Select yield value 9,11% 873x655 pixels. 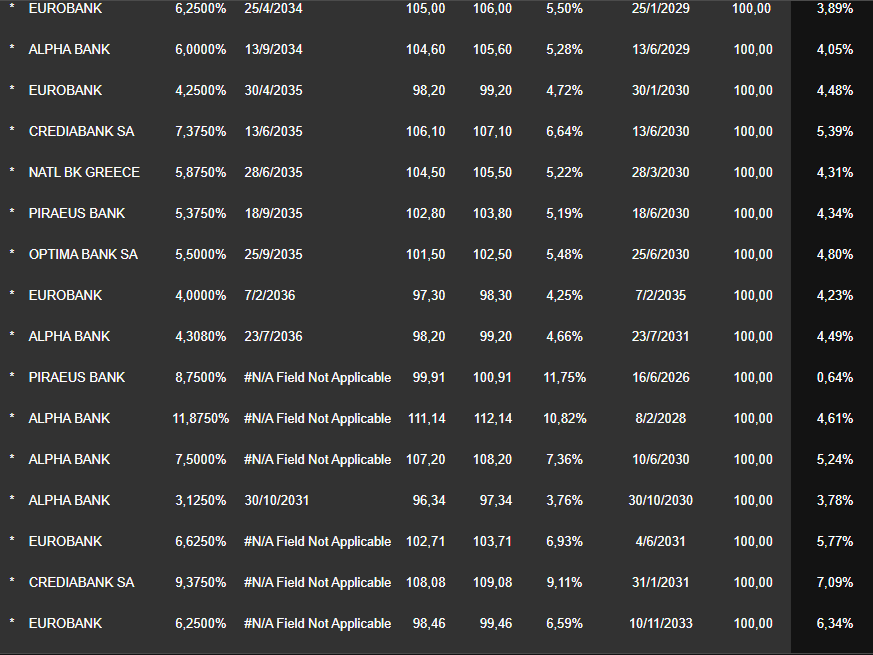click(565, 583)
